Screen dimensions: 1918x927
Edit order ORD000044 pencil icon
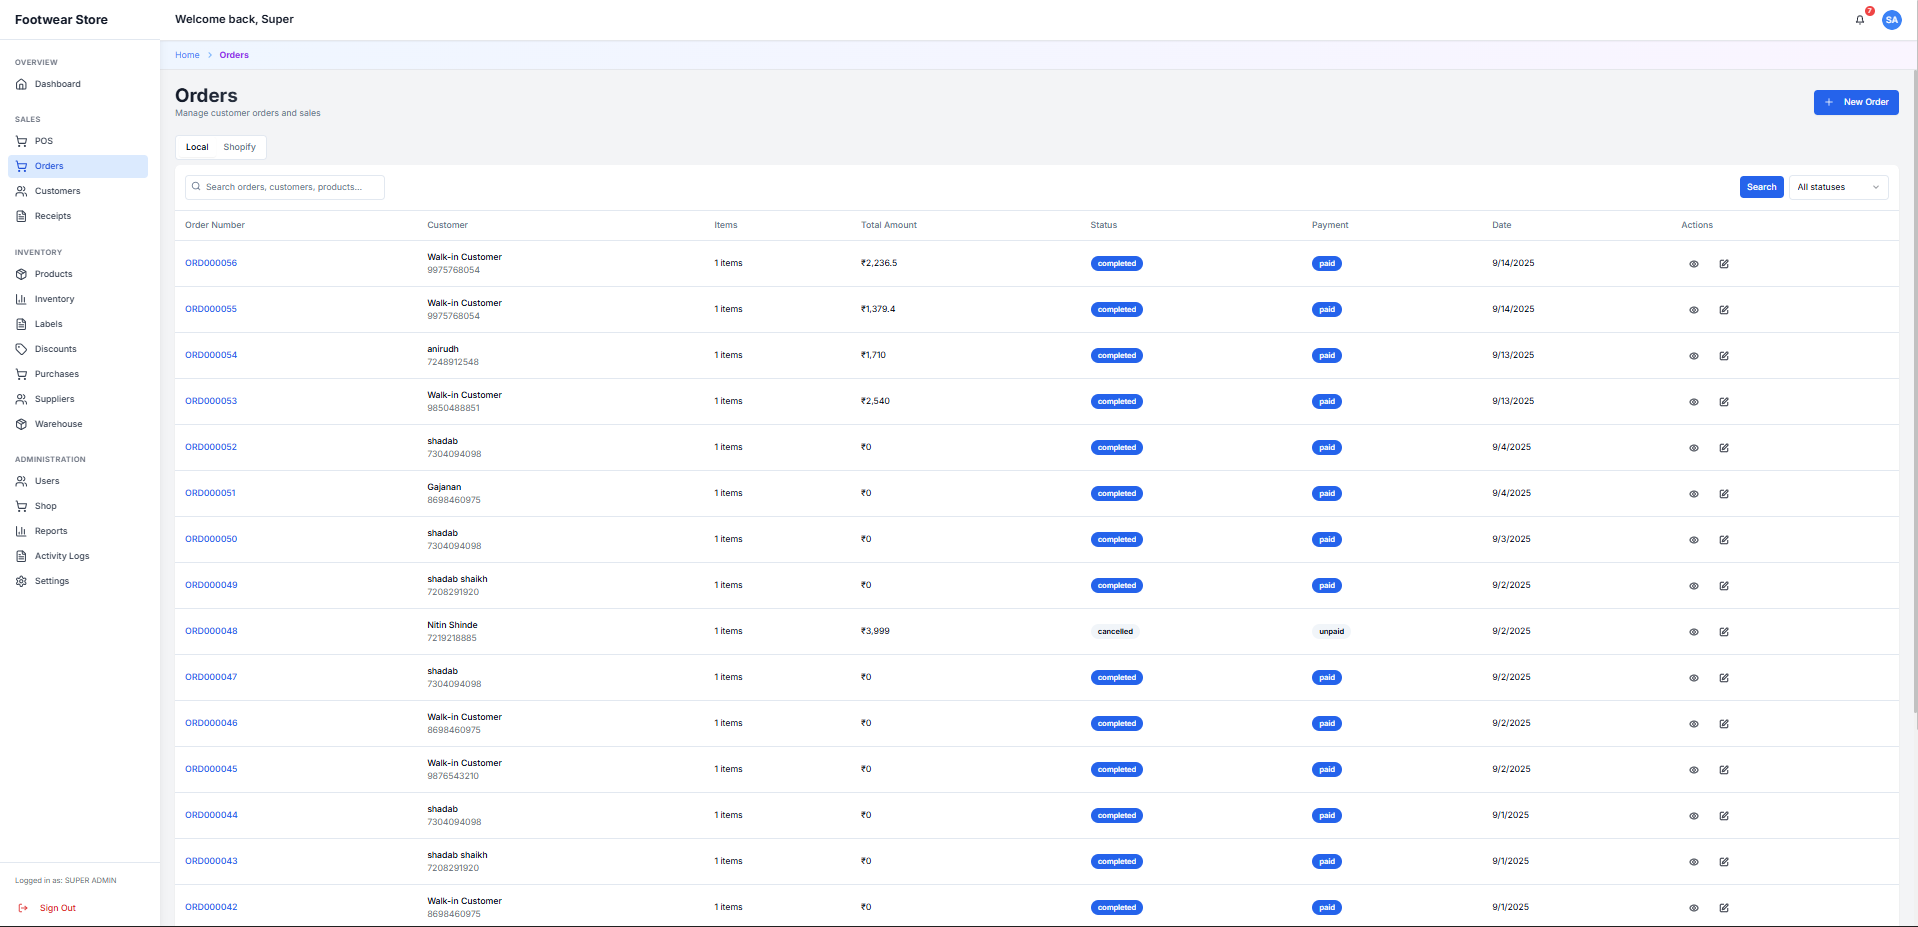[1724, 816]
